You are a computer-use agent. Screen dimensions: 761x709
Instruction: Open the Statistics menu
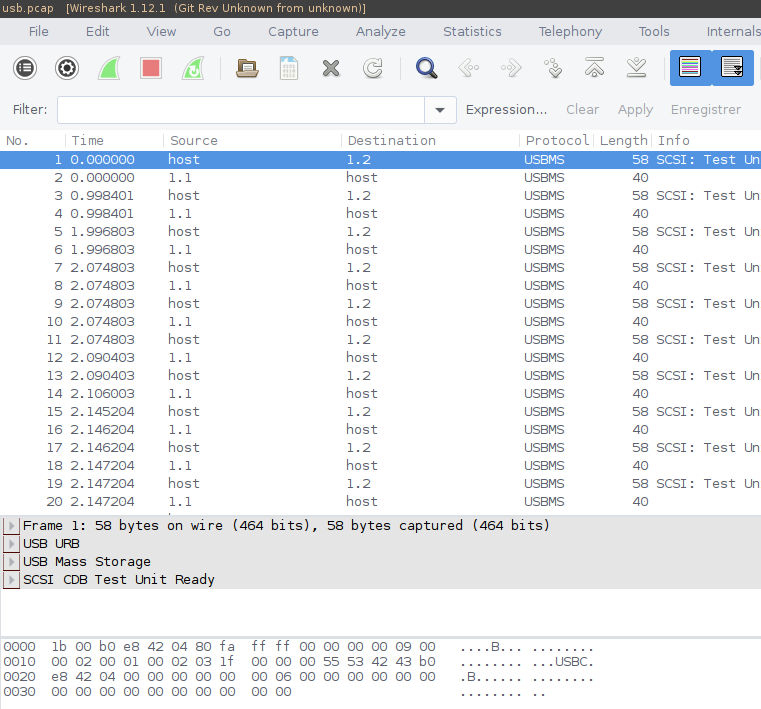(x=472, y=31)
